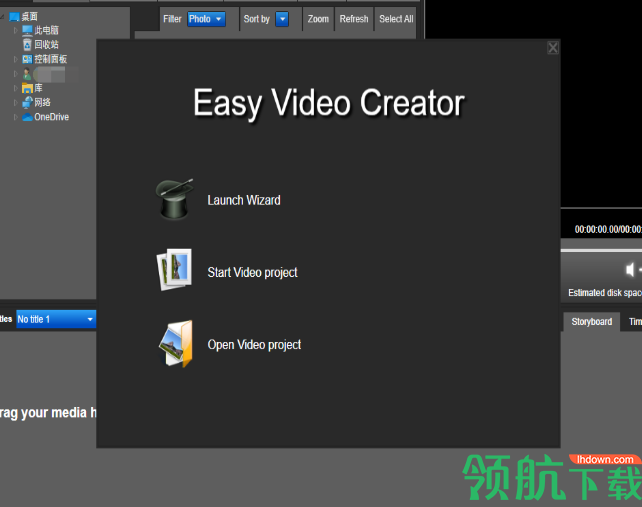Expand the 库 tree node
The width and height of the screenshot is (642, 507).
[16, 88]
